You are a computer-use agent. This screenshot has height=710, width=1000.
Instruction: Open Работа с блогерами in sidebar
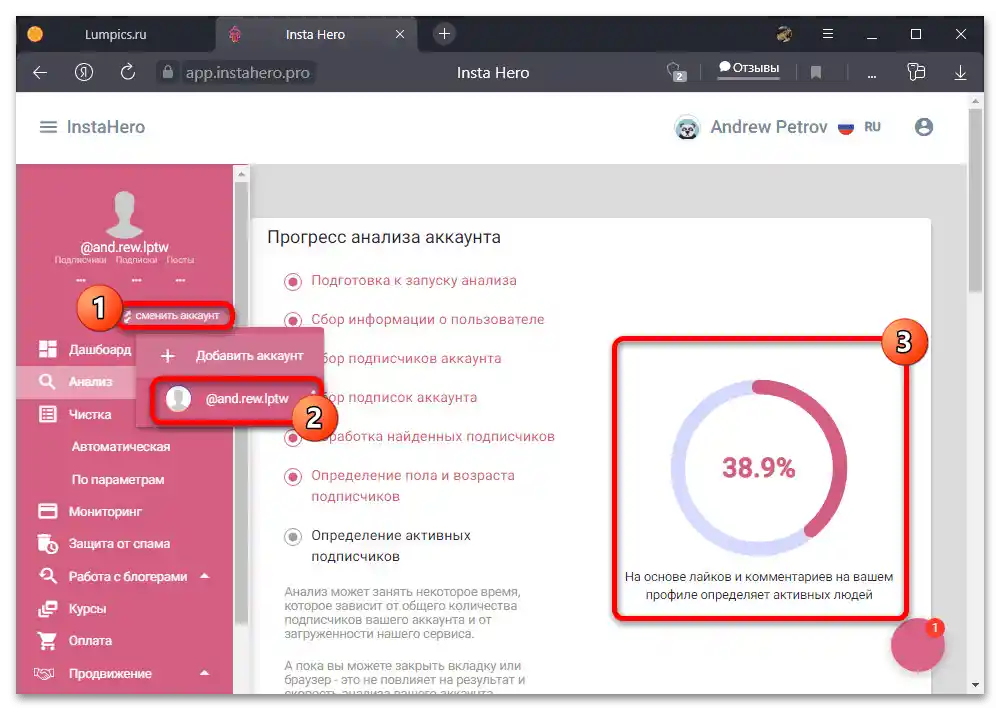[x=128, y=577]
